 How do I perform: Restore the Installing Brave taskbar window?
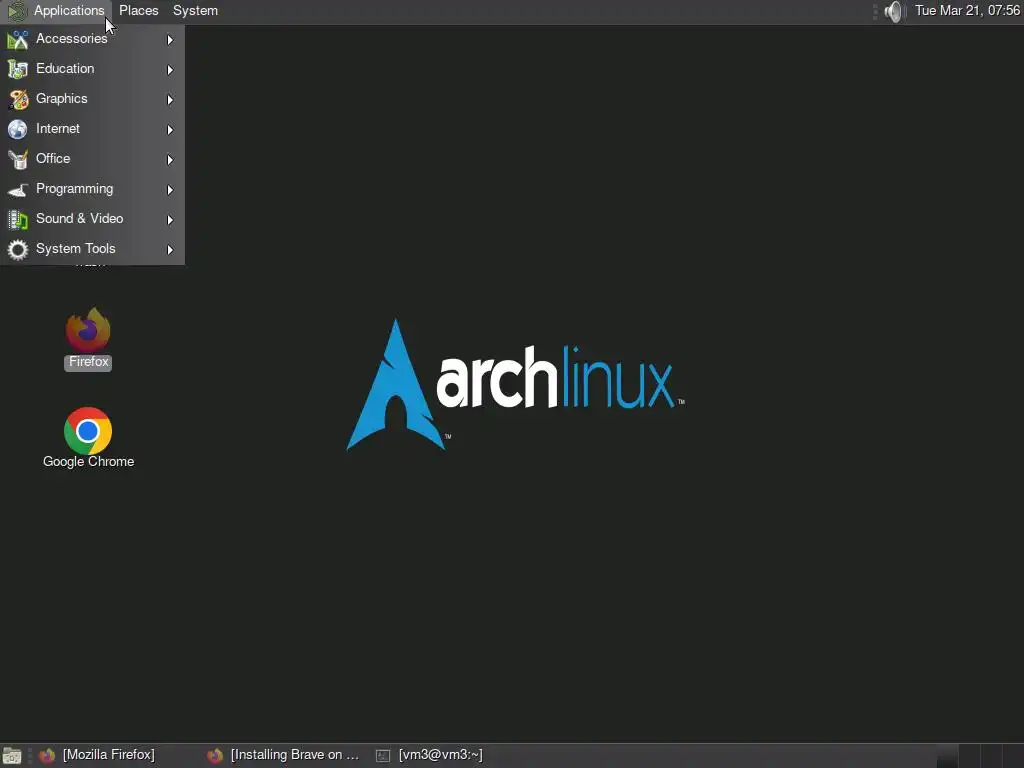(x=283, y=755)
